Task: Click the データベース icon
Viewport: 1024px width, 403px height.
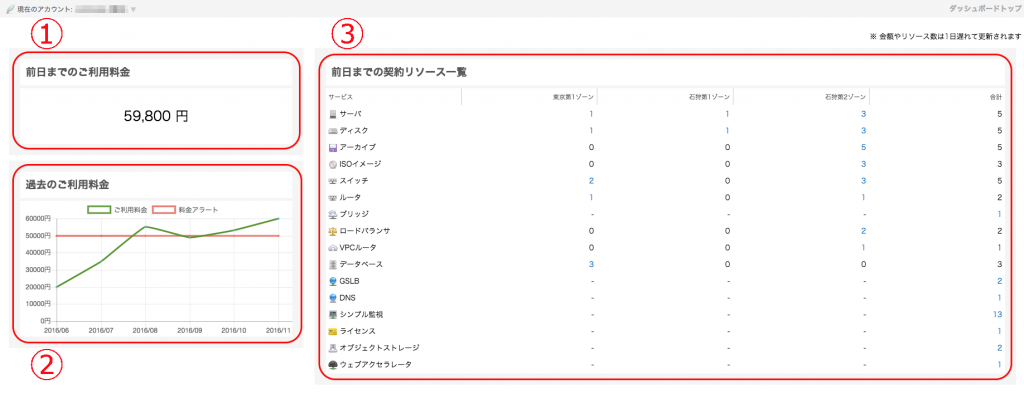Action: point(333,264)
